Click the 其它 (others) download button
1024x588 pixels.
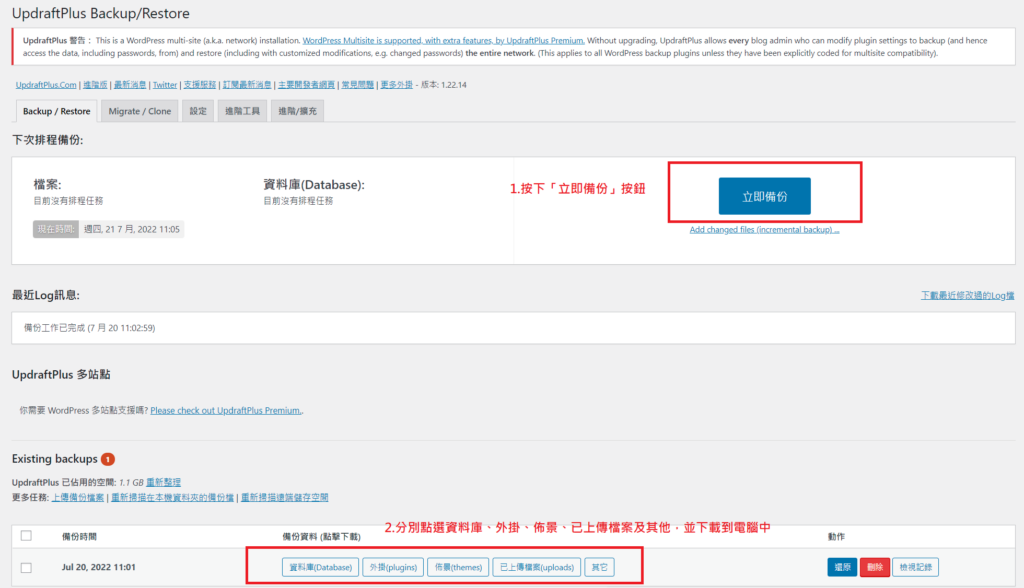click(599, 567)
